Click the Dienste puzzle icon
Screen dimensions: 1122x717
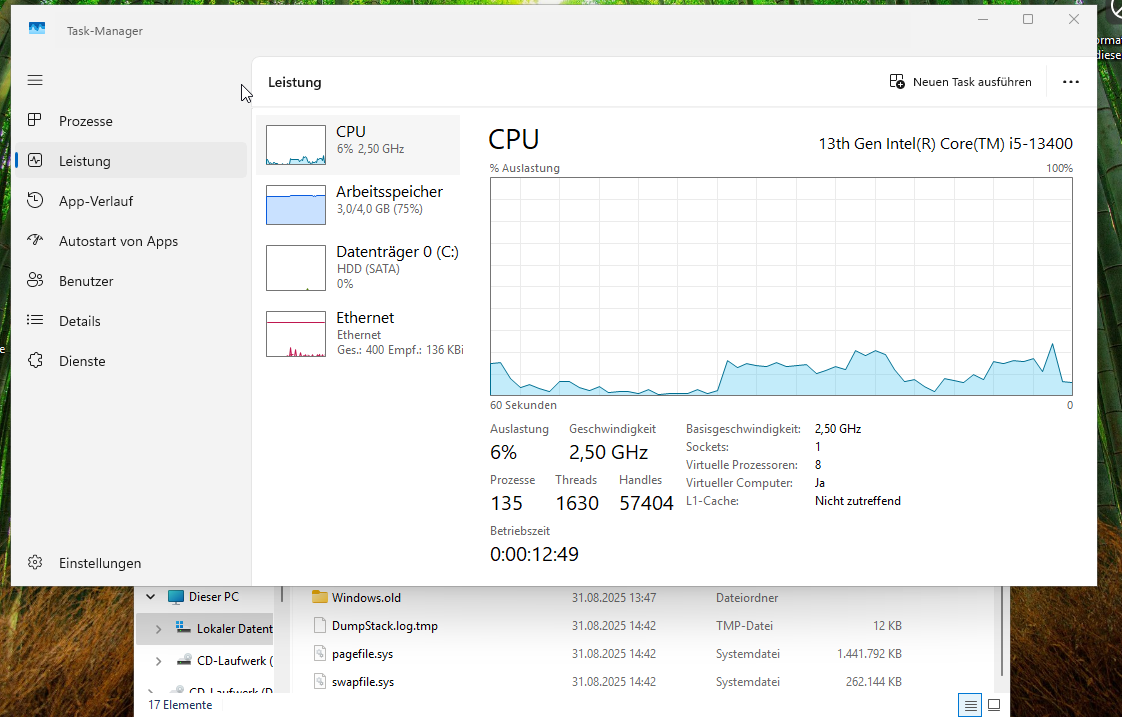click(x=35, y=361)
